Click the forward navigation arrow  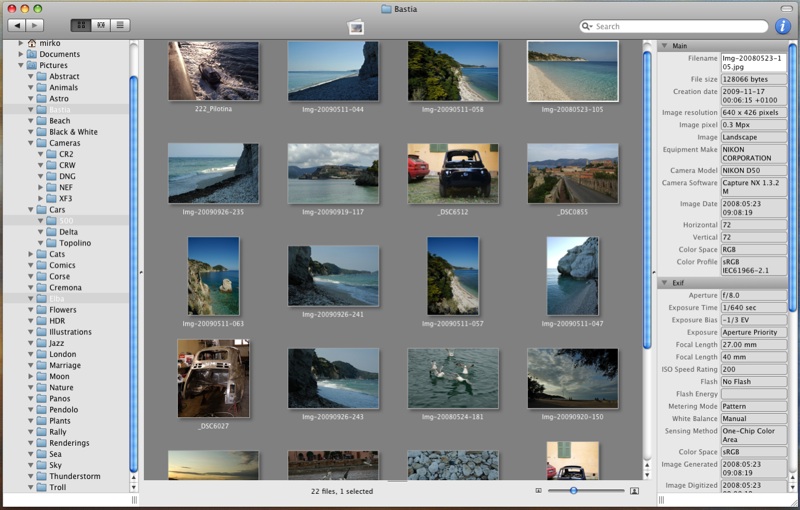[35, 25]
